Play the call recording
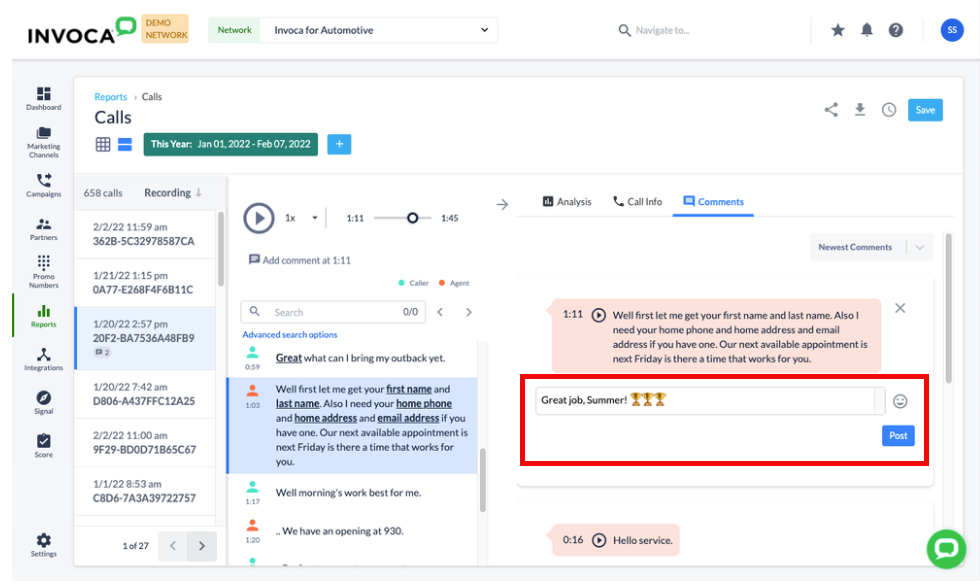Image resolution: width=980 pixels, height=587 pixels. (259, 218)
